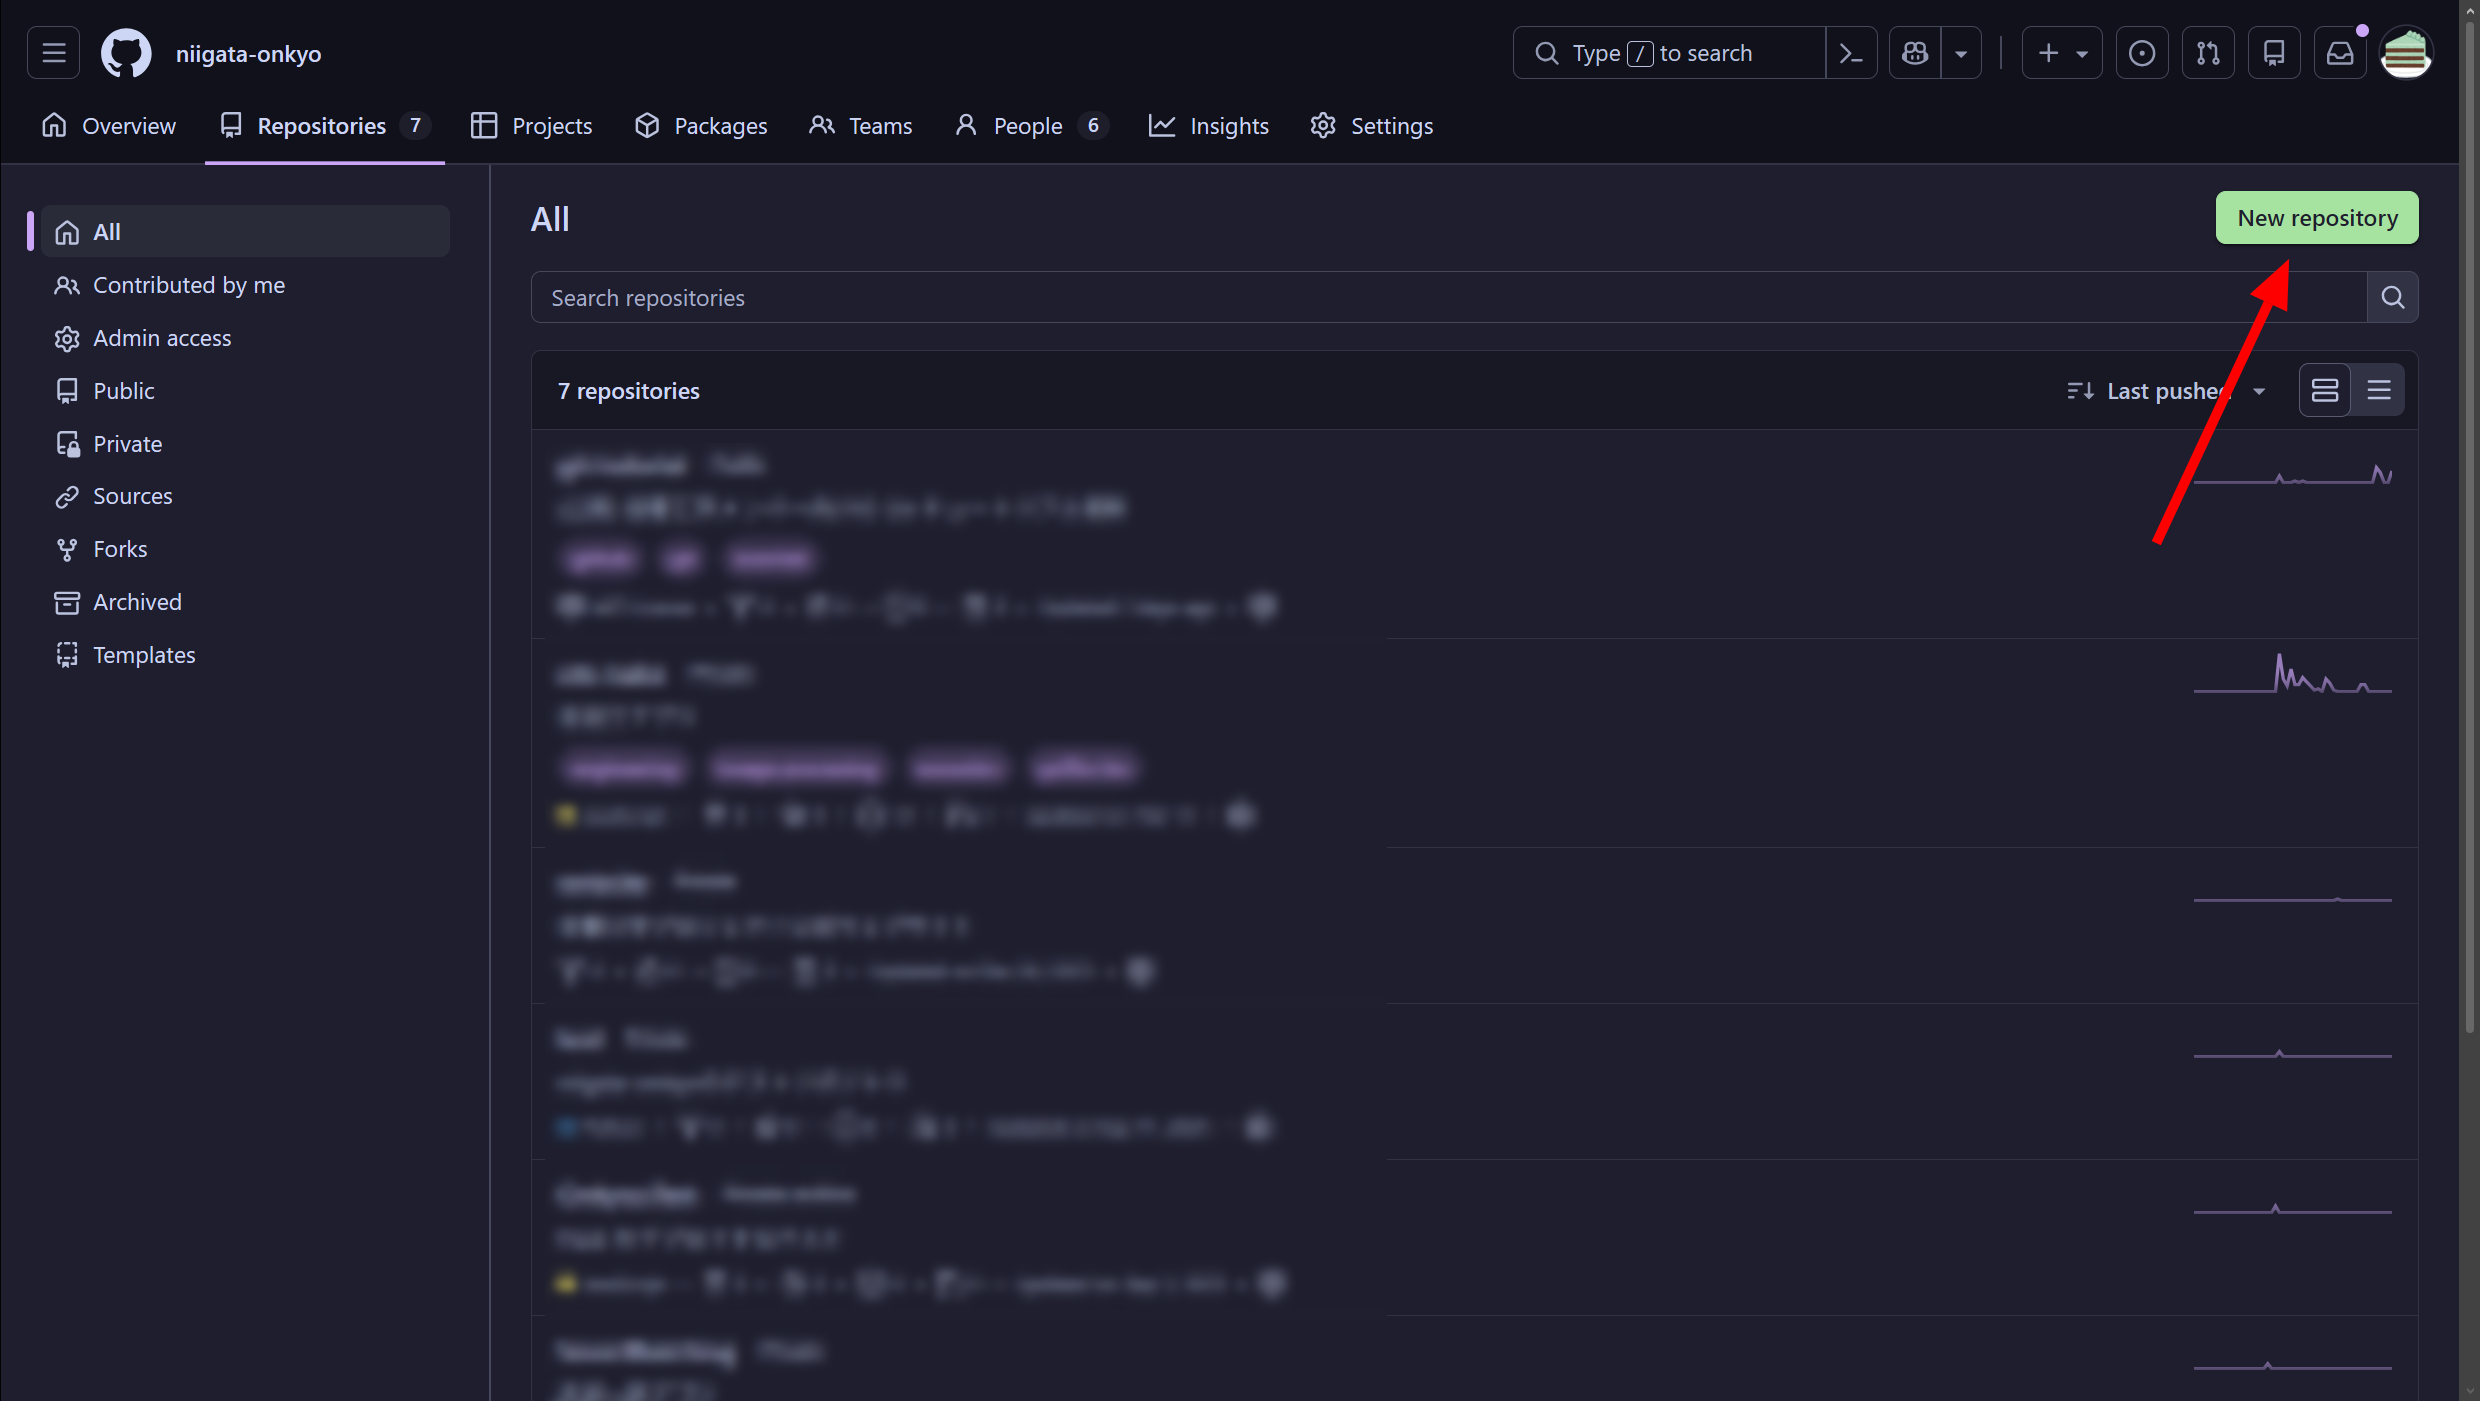The image size is (2480, 1401).
Task: Open the People tab
Action: pos(1031,126)
